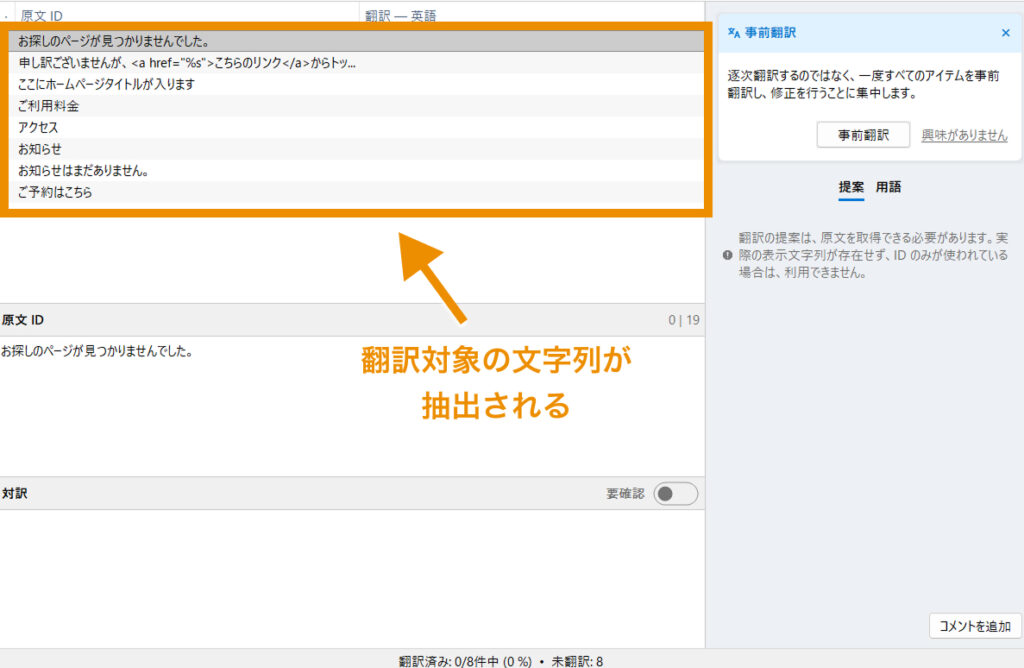The image size is (1024, 668).
Task: Select the 申し訳ございませんが string row
Action: coord(187,63)
